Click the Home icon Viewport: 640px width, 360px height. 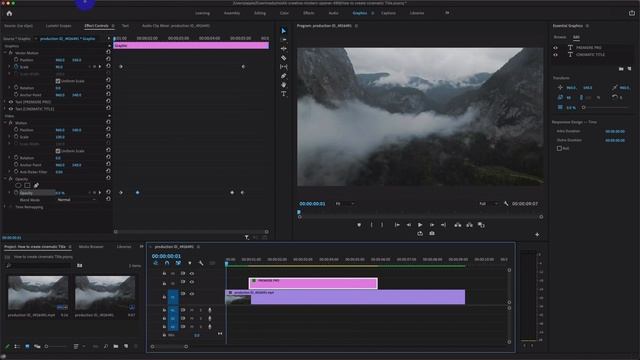tap(9, 13)
